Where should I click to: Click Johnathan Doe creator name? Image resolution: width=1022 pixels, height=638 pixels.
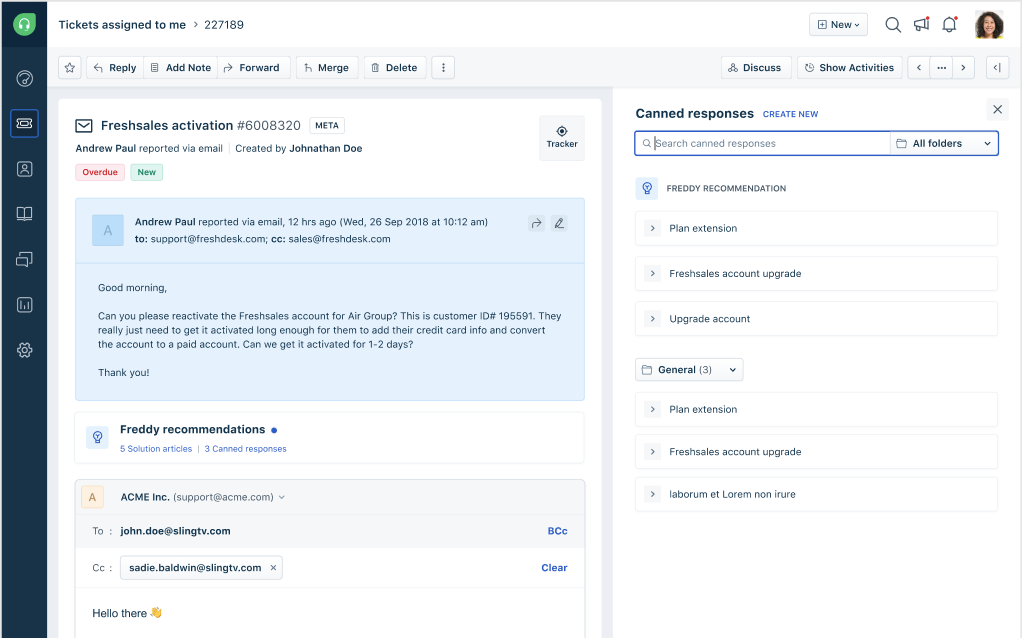[325, 149]
